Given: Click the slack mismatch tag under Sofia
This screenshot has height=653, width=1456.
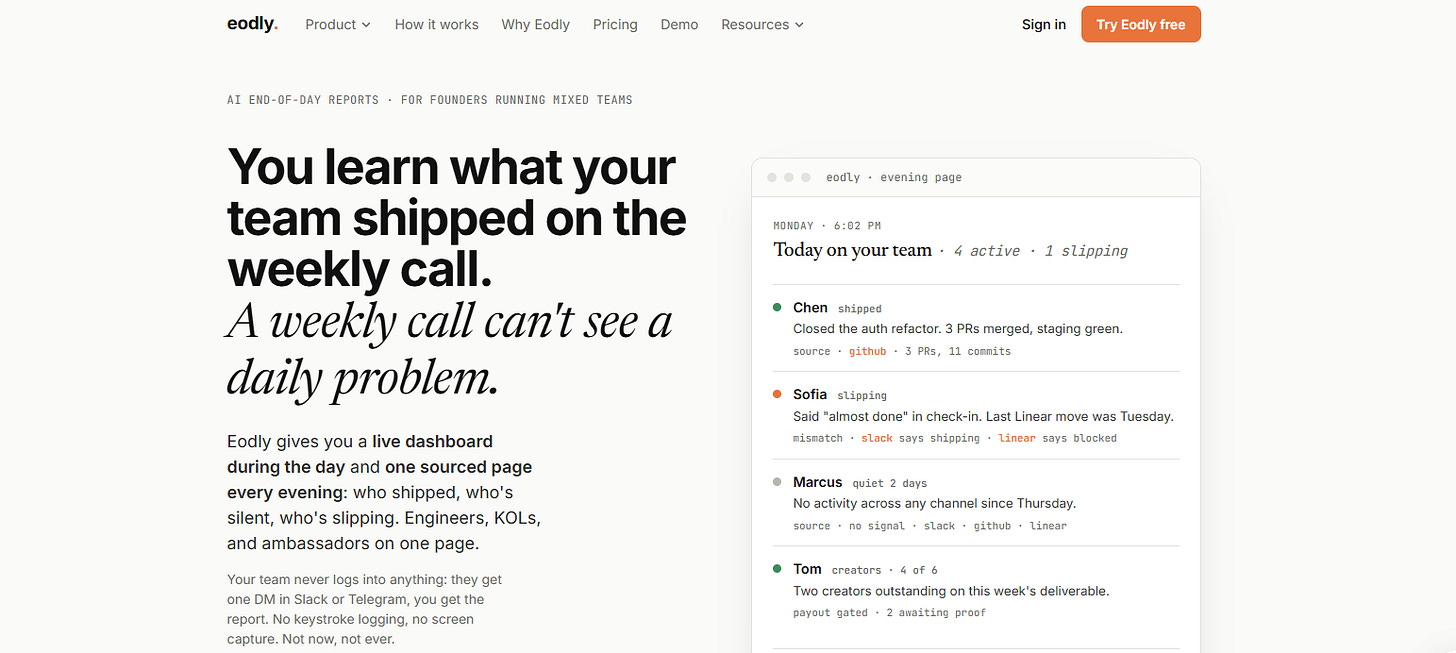Looking at the screenshot, I should [877, 438].
